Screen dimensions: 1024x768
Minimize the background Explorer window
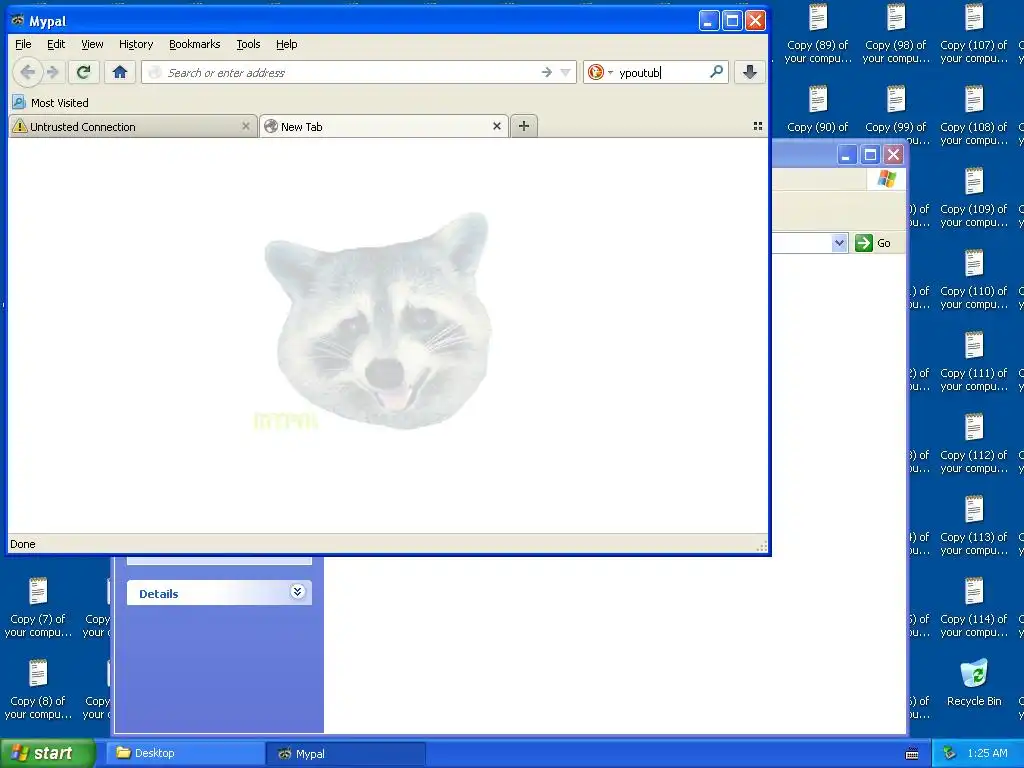tap(846, 155)
